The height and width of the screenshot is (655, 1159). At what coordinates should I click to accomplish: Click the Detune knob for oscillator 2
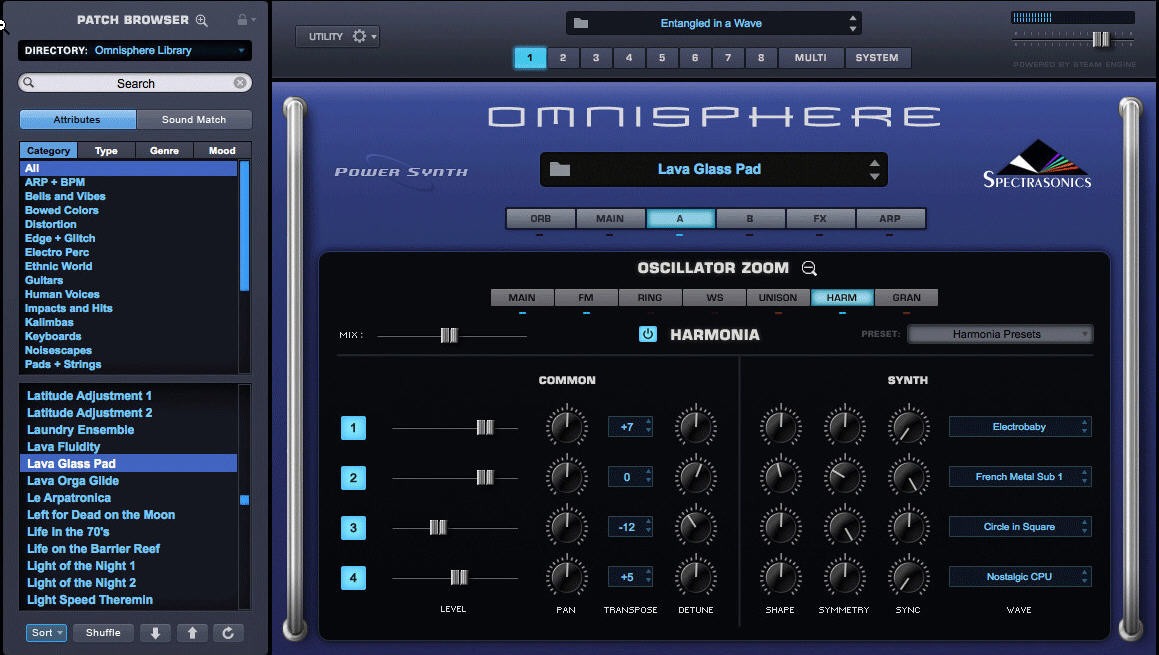pos(696,477)
